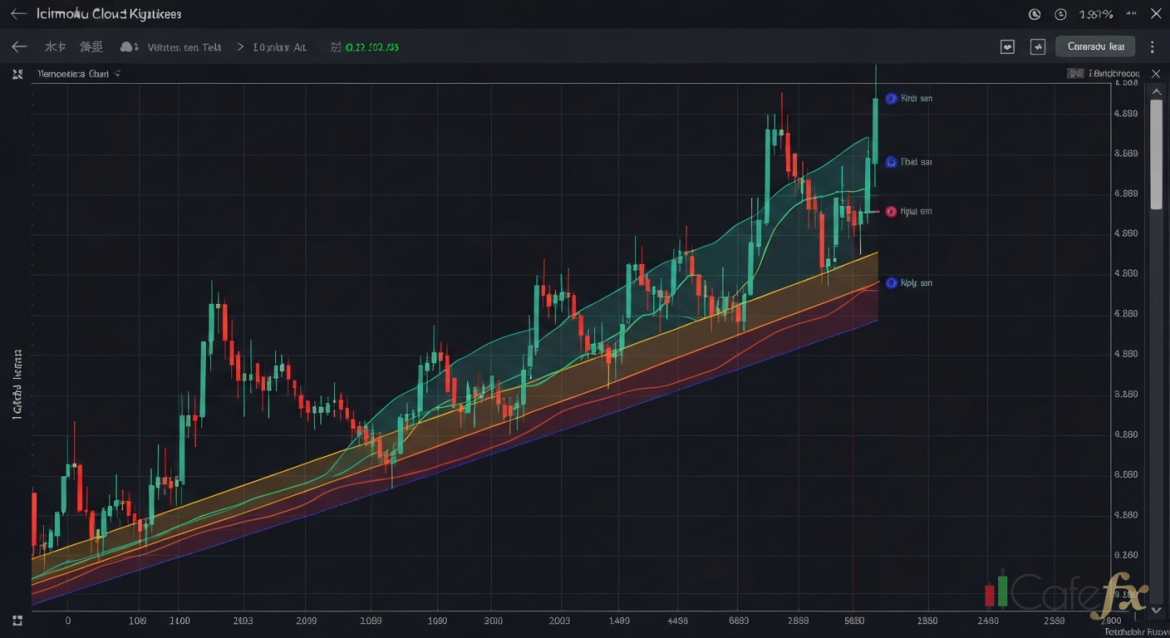
Task: Expand the chevron next to the symbol name
Action: coord(240,46)
